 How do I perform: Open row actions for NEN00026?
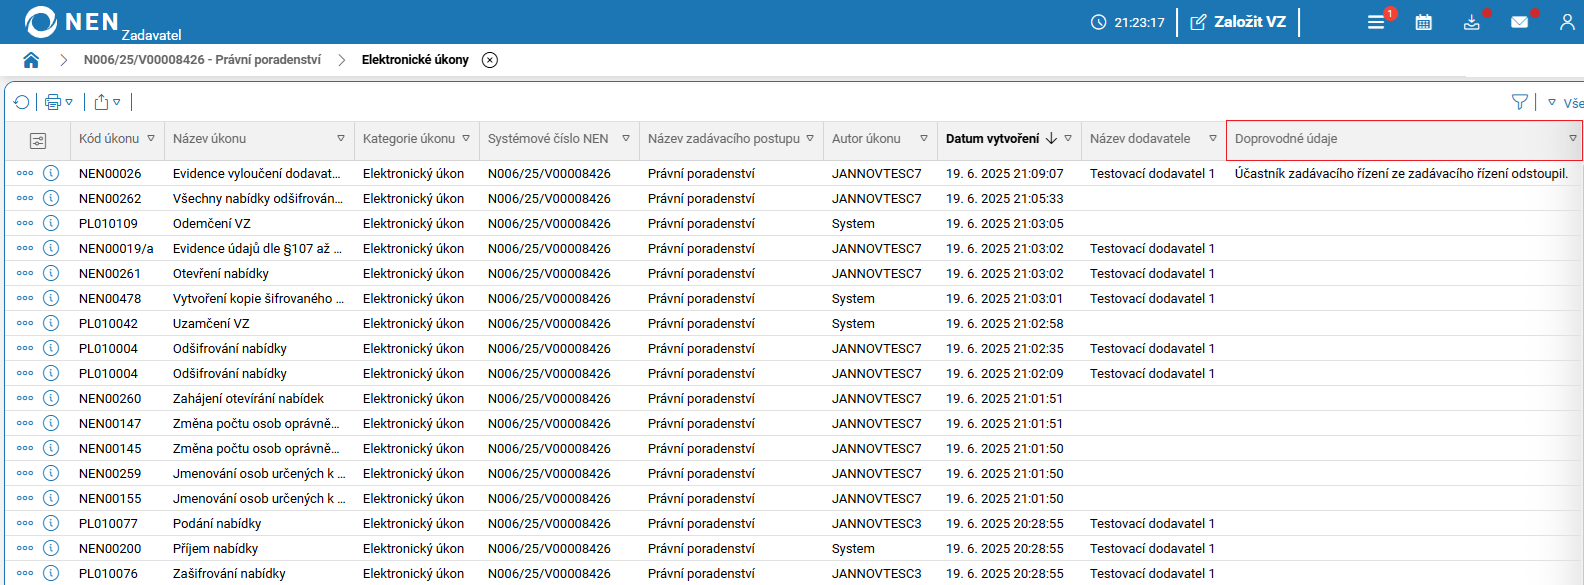coord(25,173)
